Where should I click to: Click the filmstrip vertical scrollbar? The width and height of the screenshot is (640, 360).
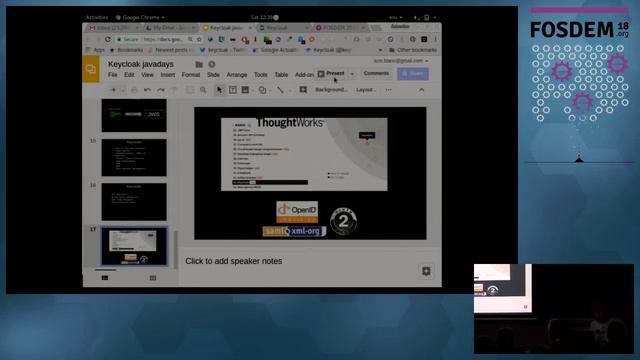176,250
